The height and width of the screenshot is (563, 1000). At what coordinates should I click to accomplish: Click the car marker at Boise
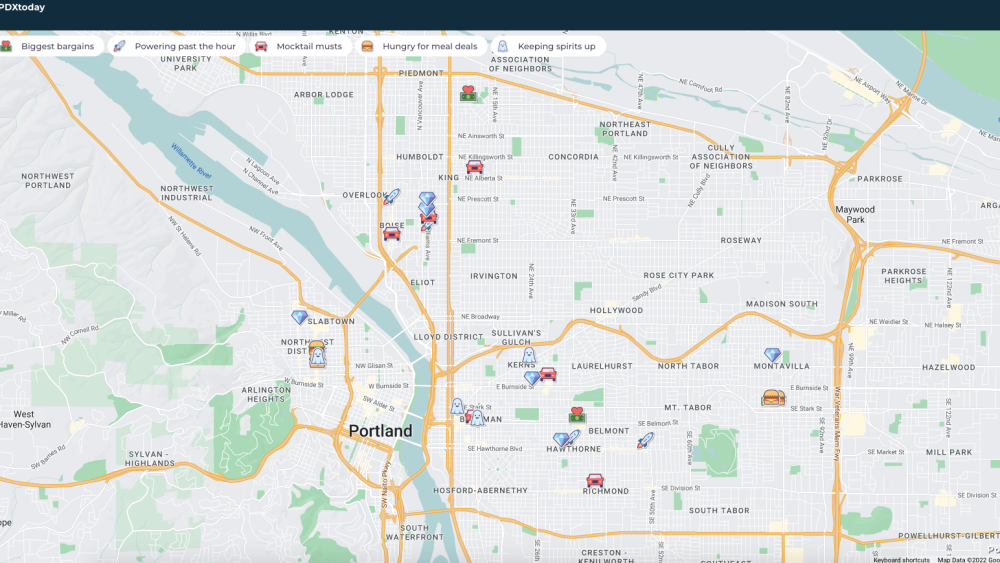392,233
